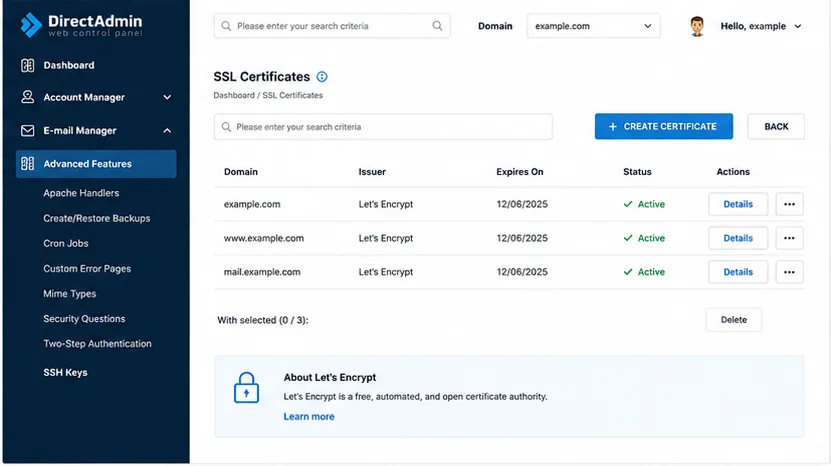The height and width of the screenshot is (466, 831).
Task: Click the example.com domain cell
Action: [252, 204]
